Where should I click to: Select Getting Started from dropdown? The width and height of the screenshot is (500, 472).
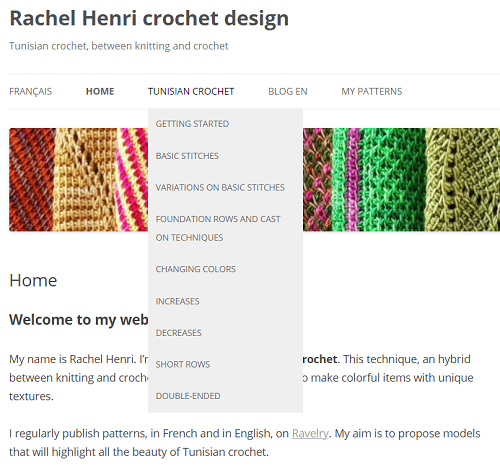point(225,124)
